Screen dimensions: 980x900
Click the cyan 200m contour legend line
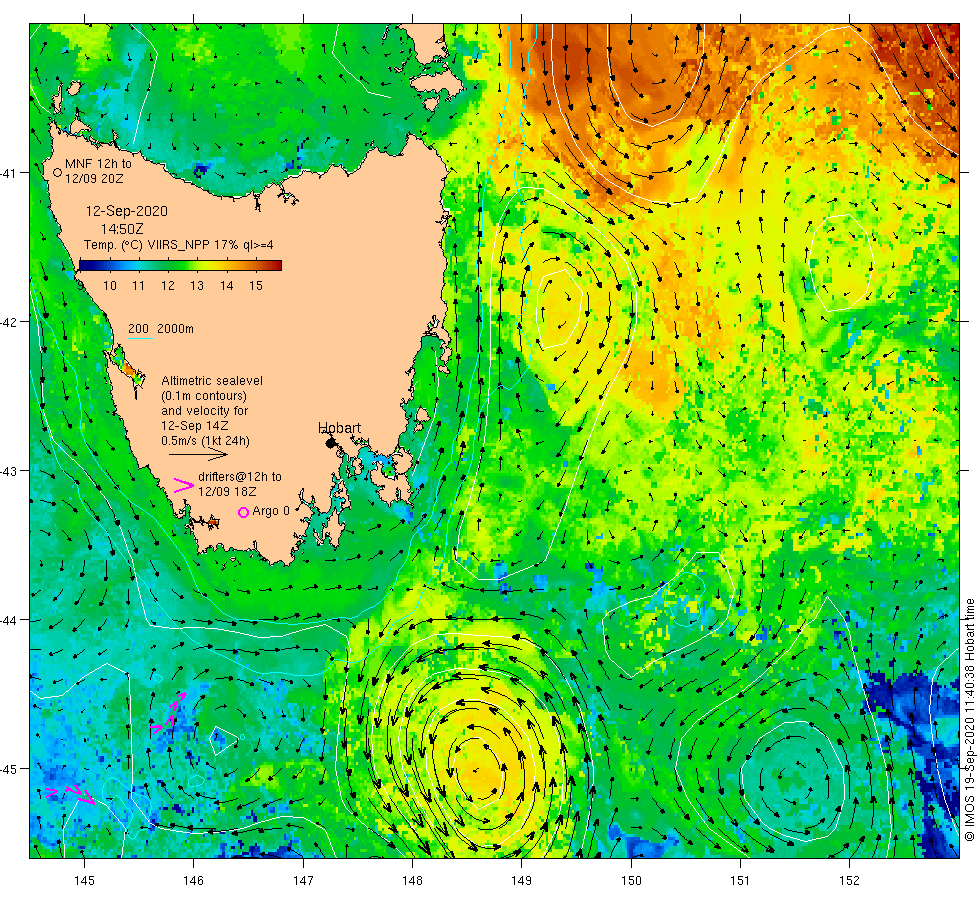click(x=141, y=339)
